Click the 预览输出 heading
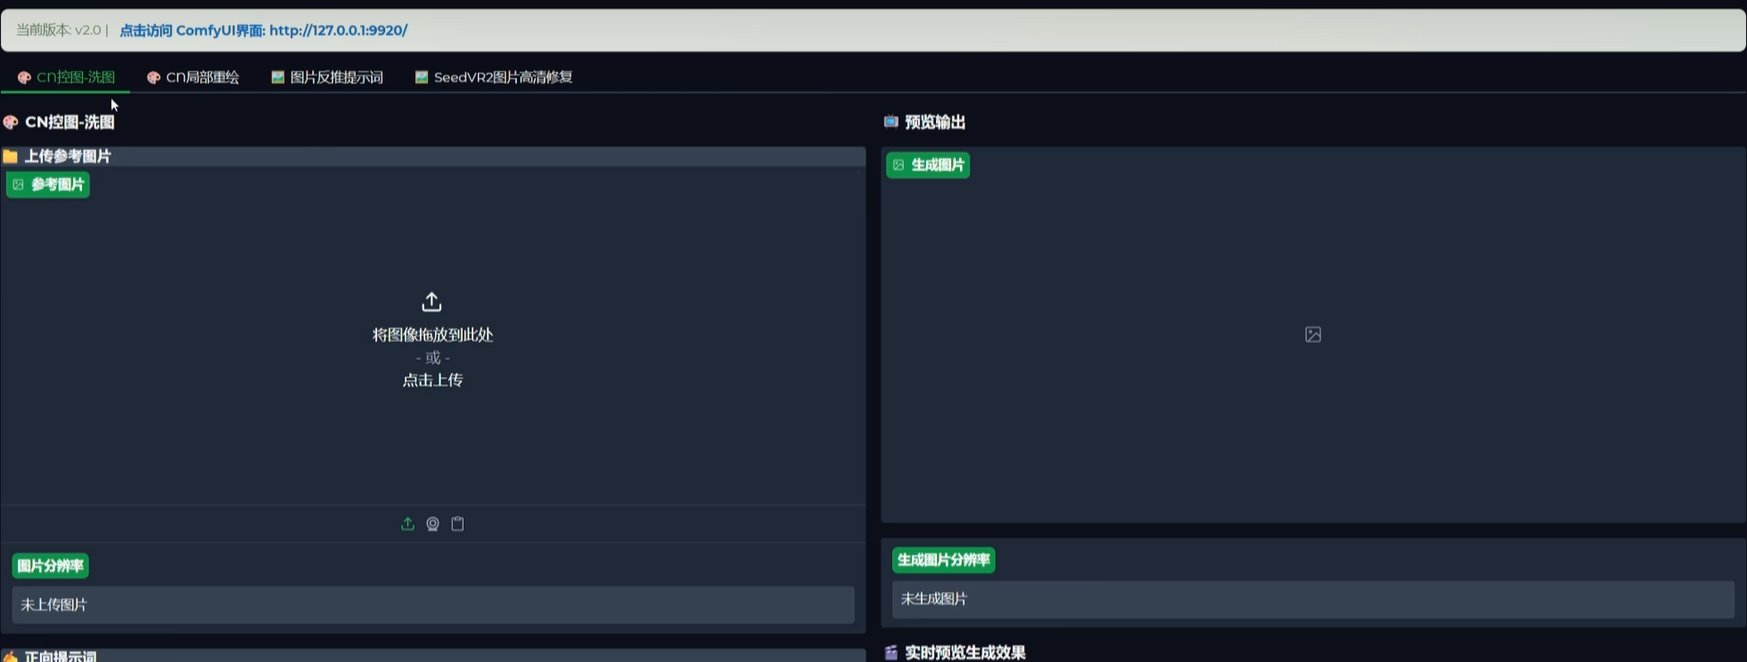Screen dimensions: 1747x662 (x=935, y=122)
